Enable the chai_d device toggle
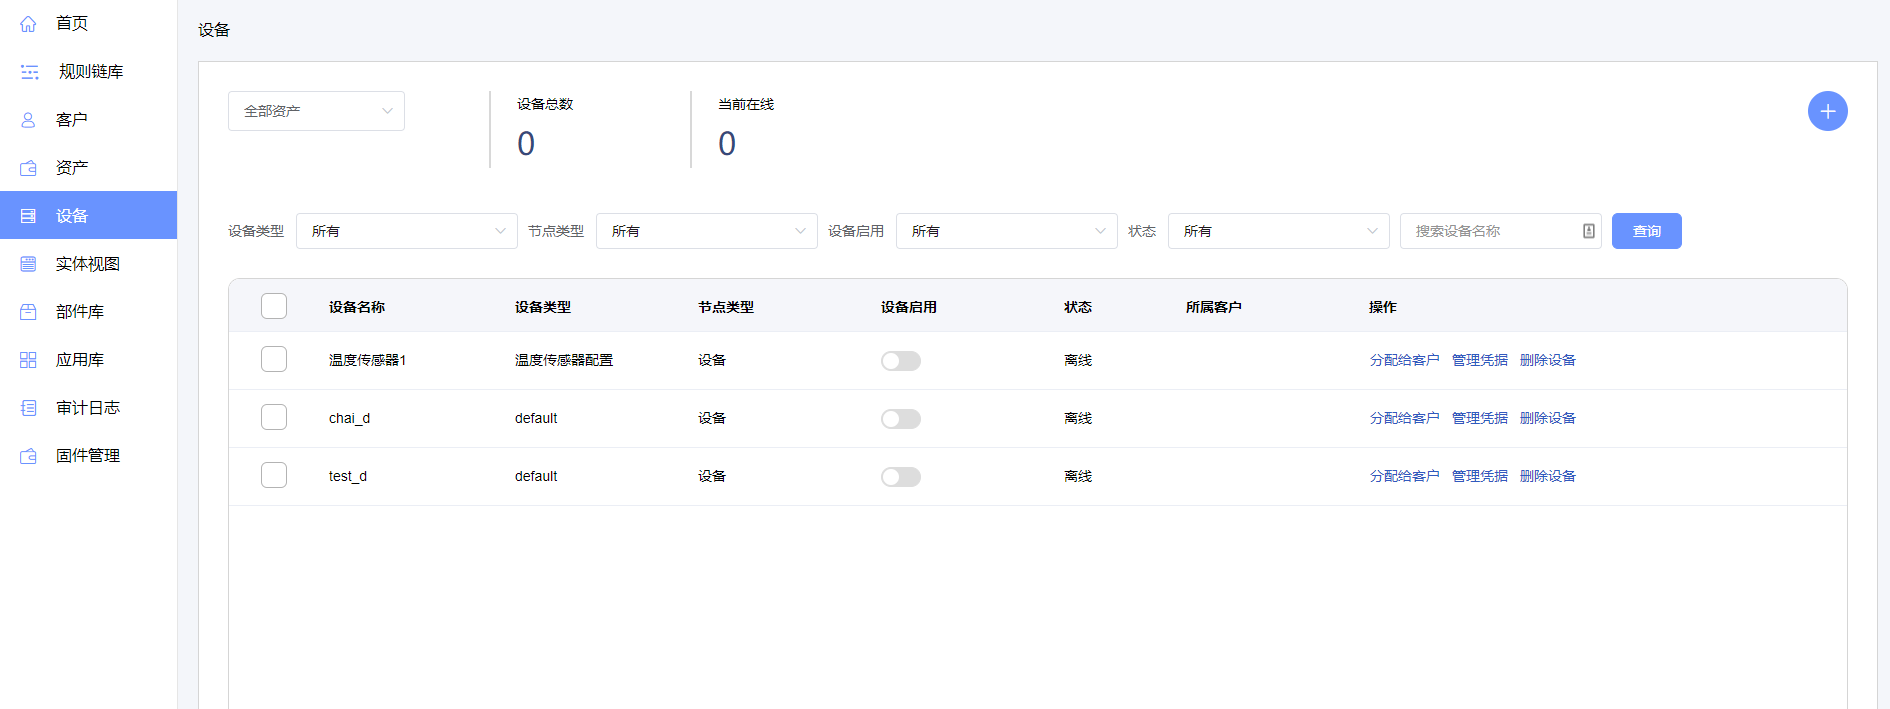The width and height of the screenshot is (1890, 709). [900, 419]
